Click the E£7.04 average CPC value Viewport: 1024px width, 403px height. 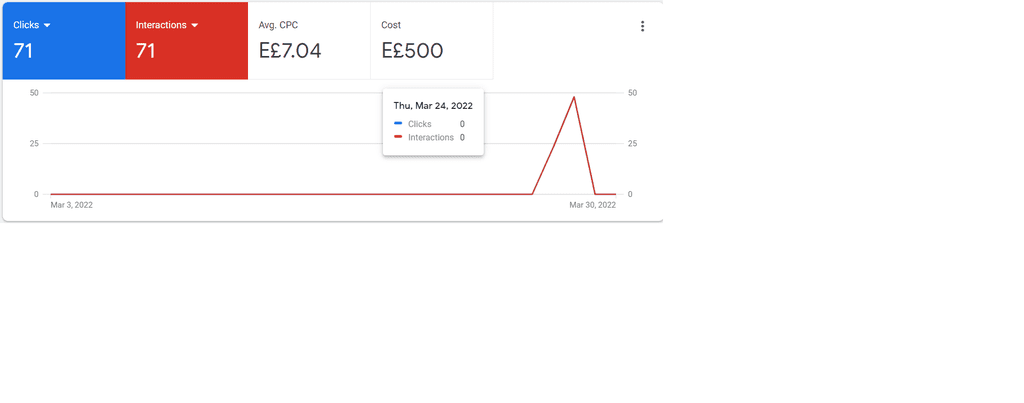point(290,50)
